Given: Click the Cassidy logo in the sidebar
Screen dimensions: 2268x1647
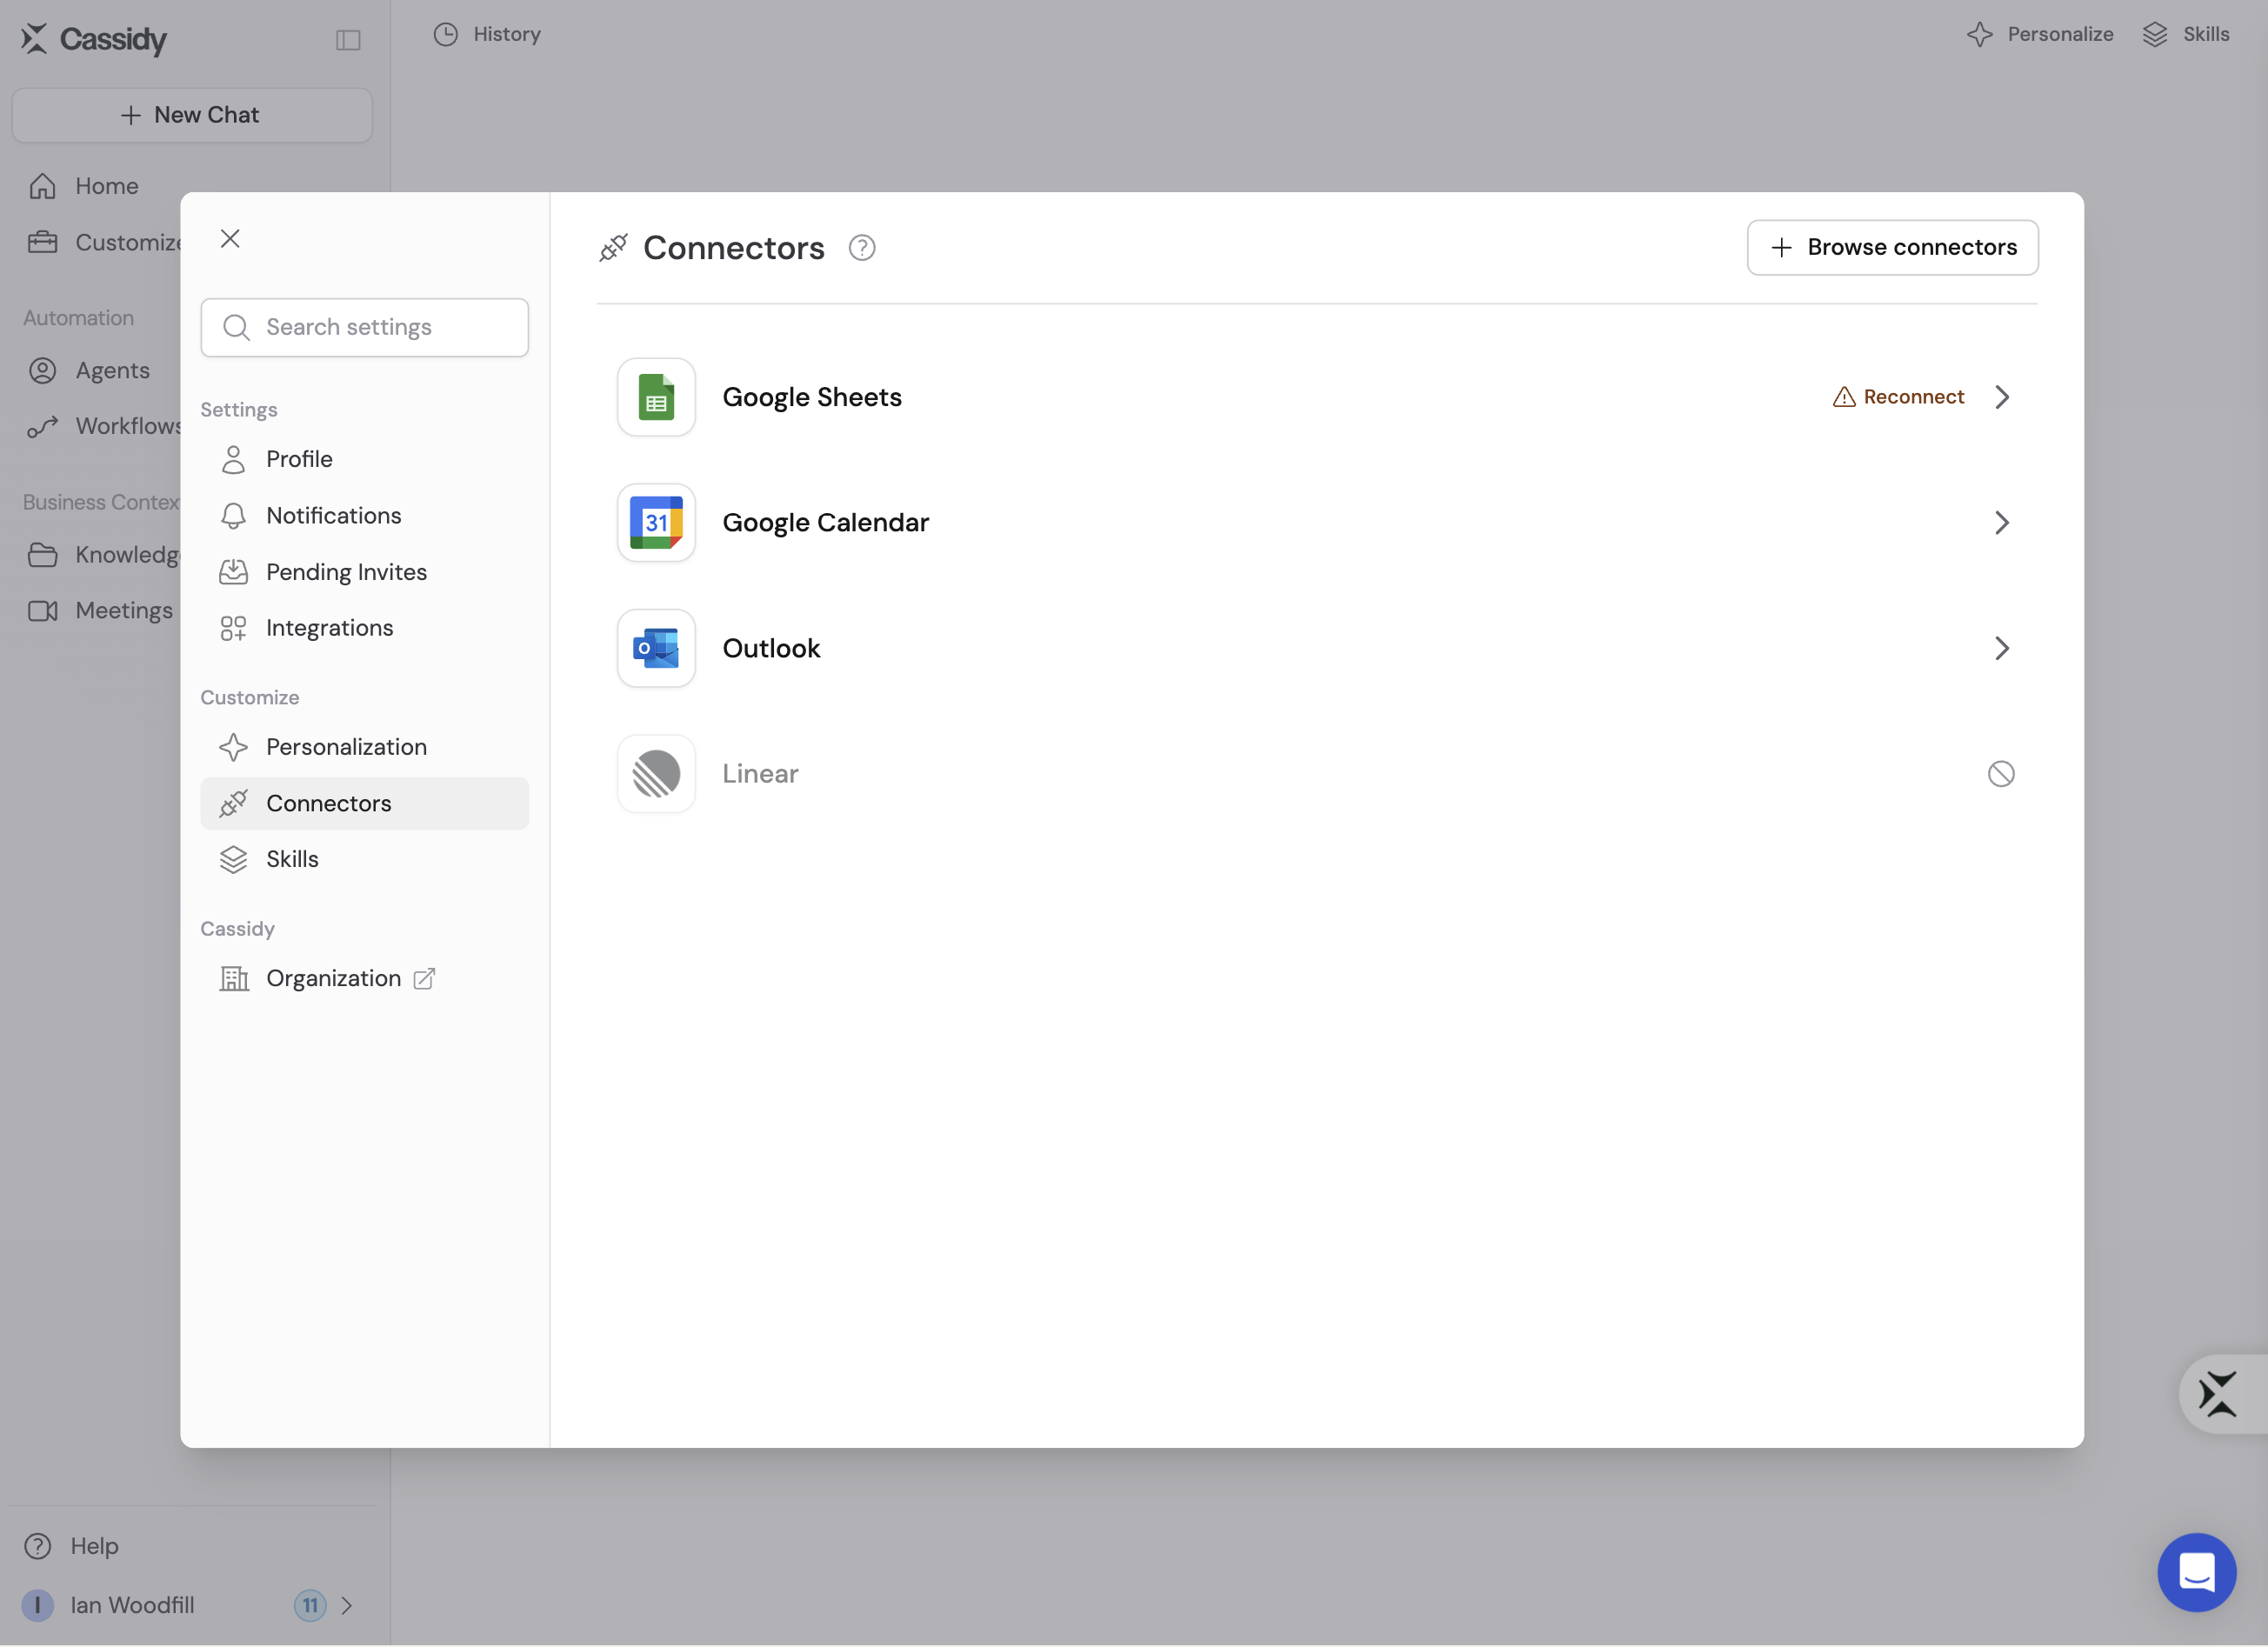Looking at the screenshot, I should [94, 39].
